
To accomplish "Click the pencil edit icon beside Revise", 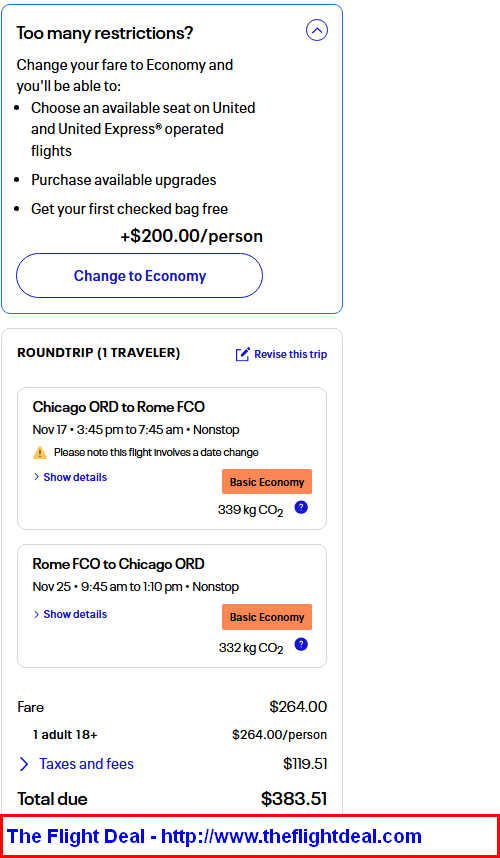I will [243, 354].
